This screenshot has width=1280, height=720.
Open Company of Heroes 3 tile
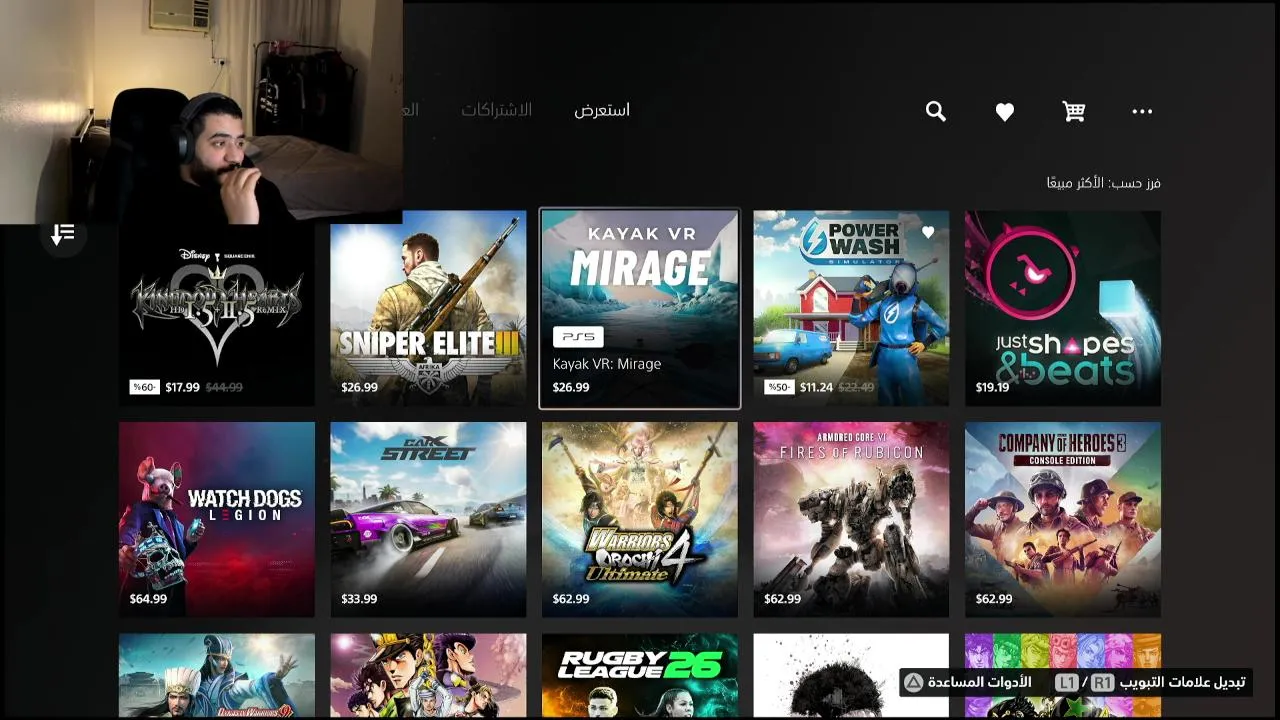[x=1063, y=519]
